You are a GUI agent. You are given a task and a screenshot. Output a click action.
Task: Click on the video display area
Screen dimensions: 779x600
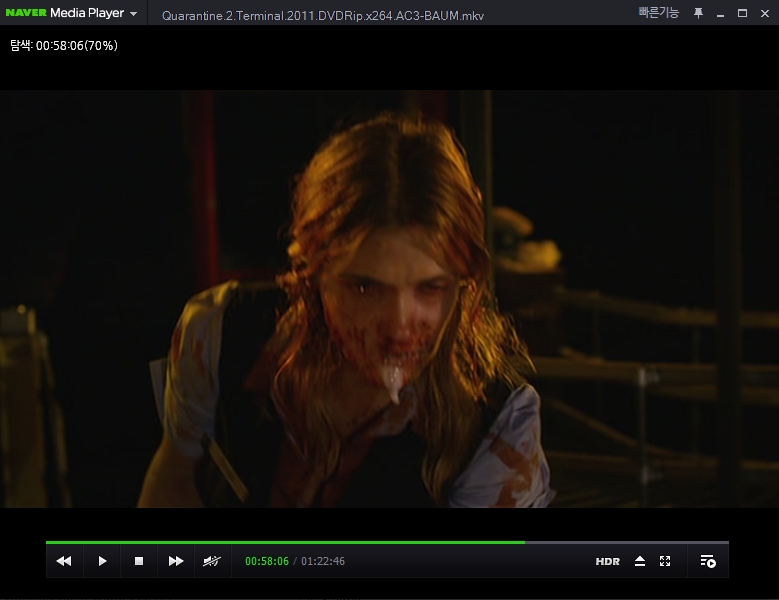click(389, 300)
